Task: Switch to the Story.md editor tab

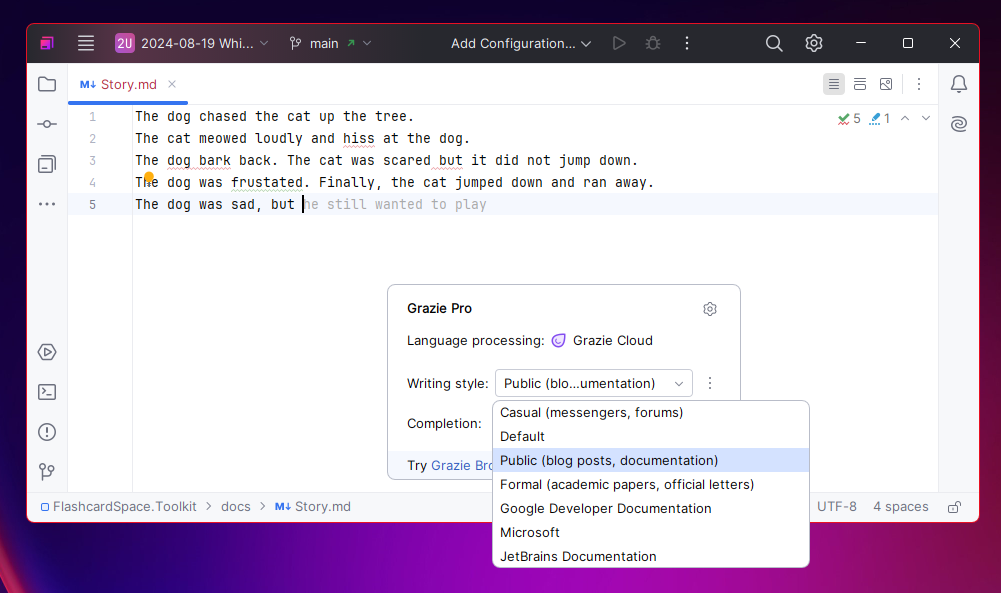Action: (x=128, y=84)
